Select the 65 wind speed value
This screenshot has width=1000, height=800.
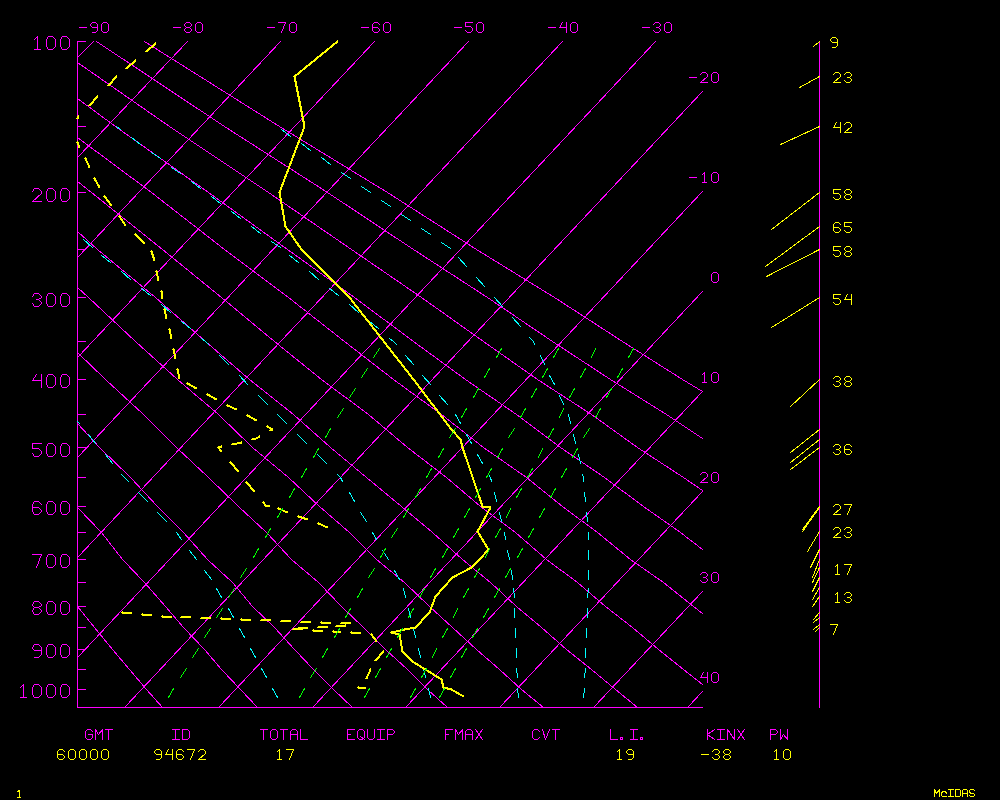(842, 228)
